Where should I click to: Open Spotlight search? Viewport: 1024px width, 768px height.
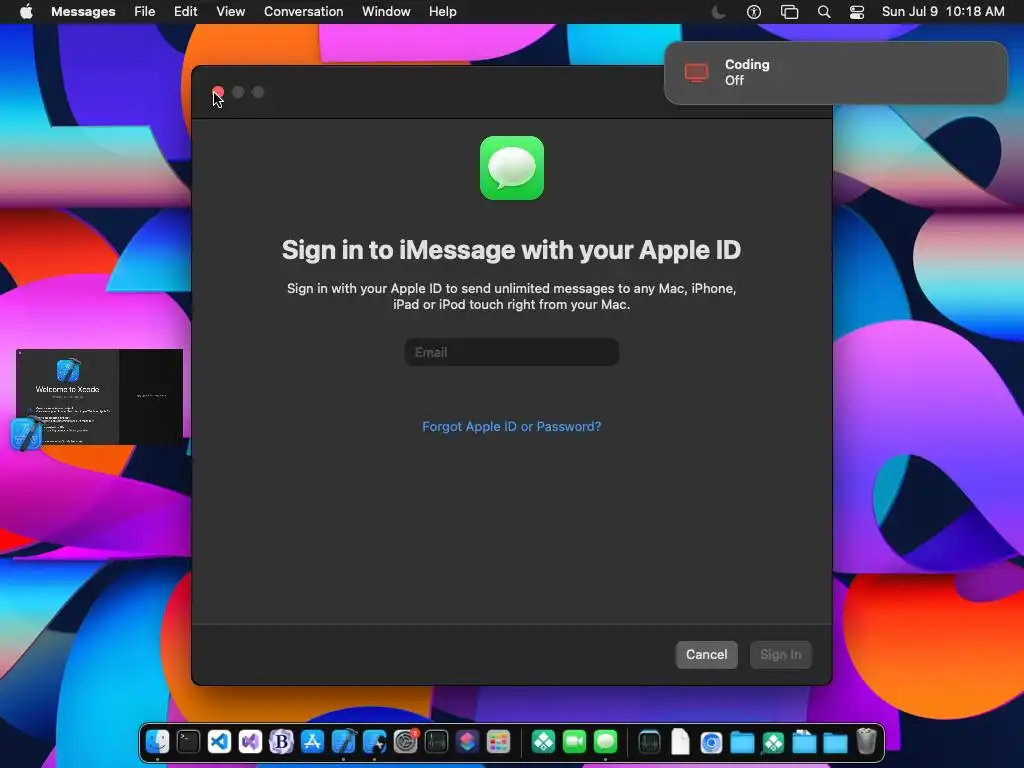824,12
